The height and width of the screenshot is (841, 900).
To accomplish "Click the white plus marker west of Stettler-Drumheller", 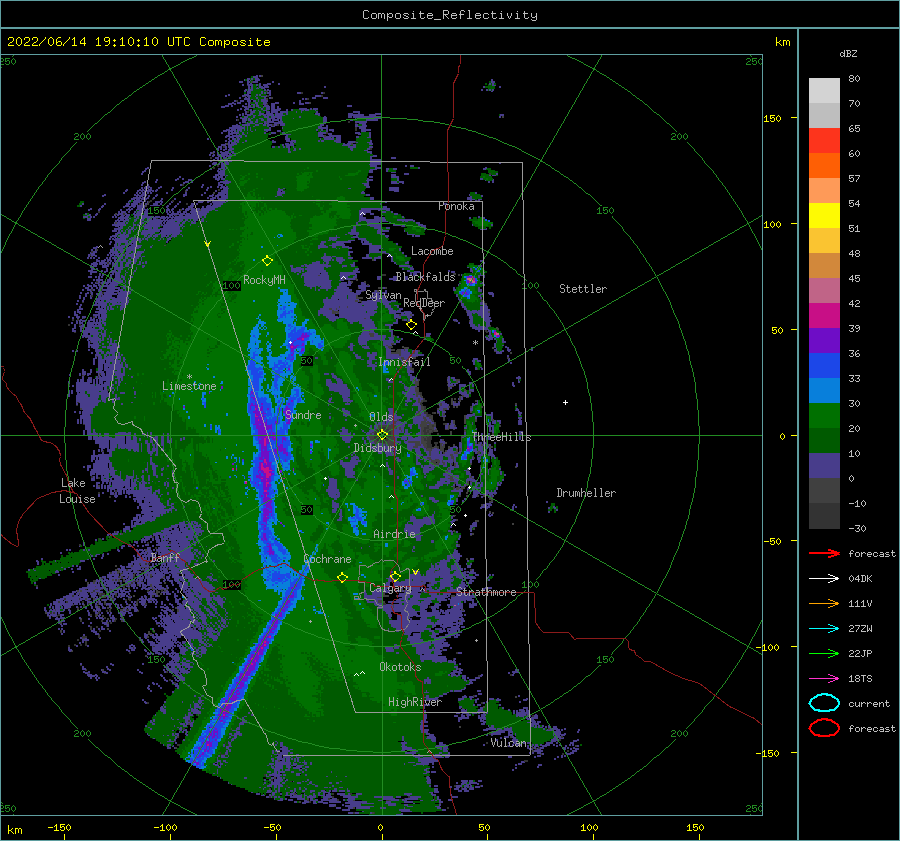I will [565, 402].
